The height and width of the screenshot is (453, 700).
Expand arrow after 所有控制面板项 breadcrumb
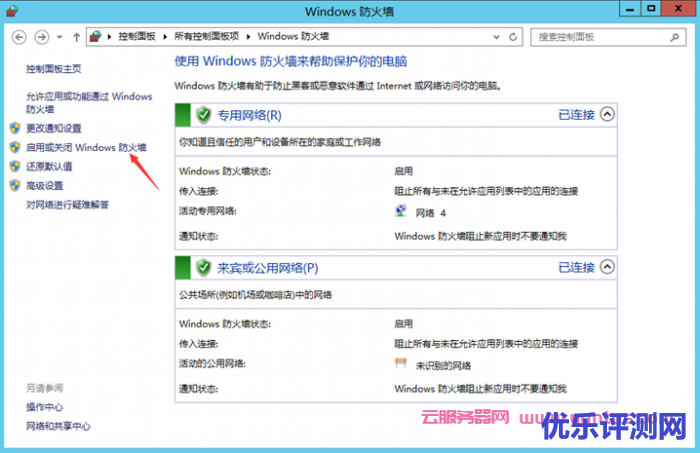click(x=248, y=37)
